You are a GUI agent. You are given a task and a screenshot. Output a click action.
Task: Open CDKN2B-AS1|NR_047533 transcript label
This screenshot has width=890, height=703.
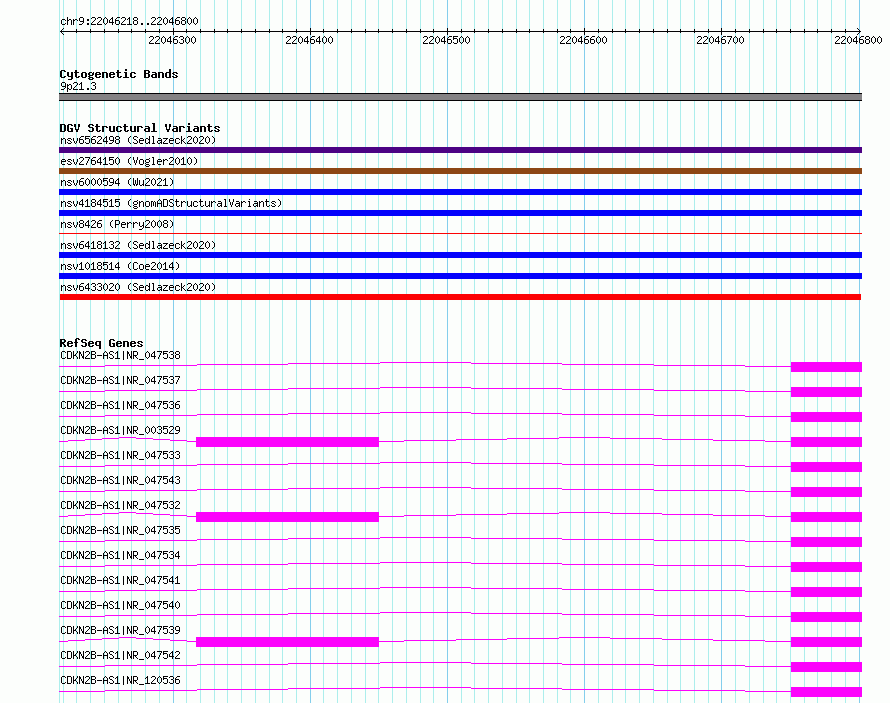click(120, 455)
